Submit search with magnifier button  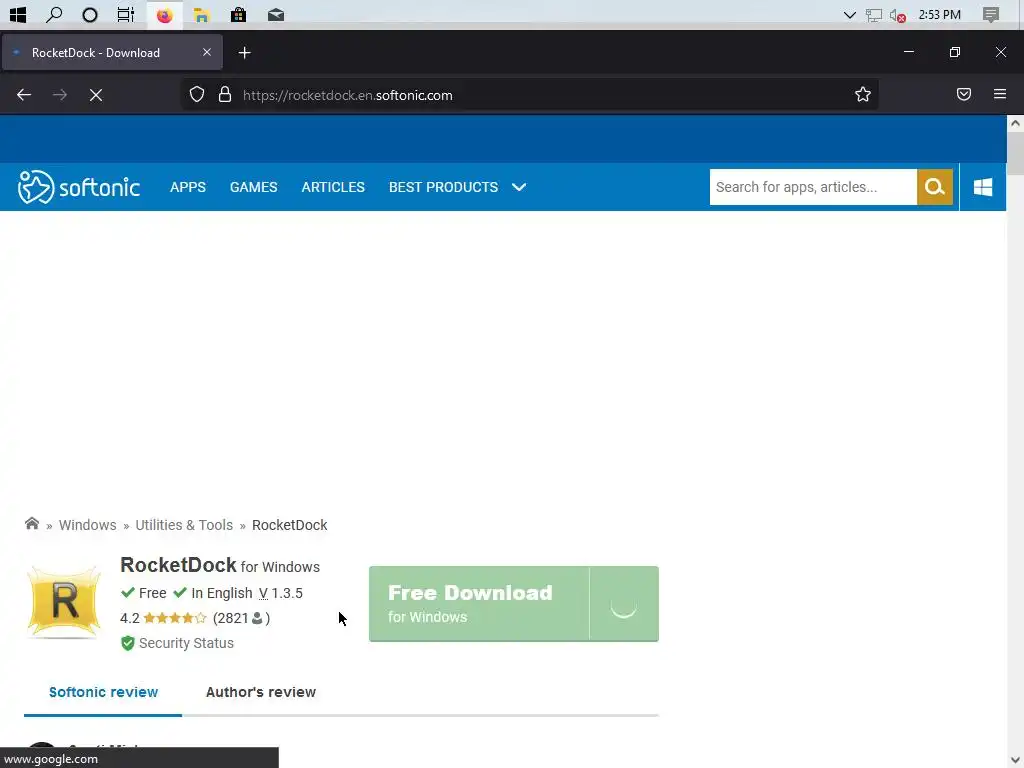[x=935, y=187]
